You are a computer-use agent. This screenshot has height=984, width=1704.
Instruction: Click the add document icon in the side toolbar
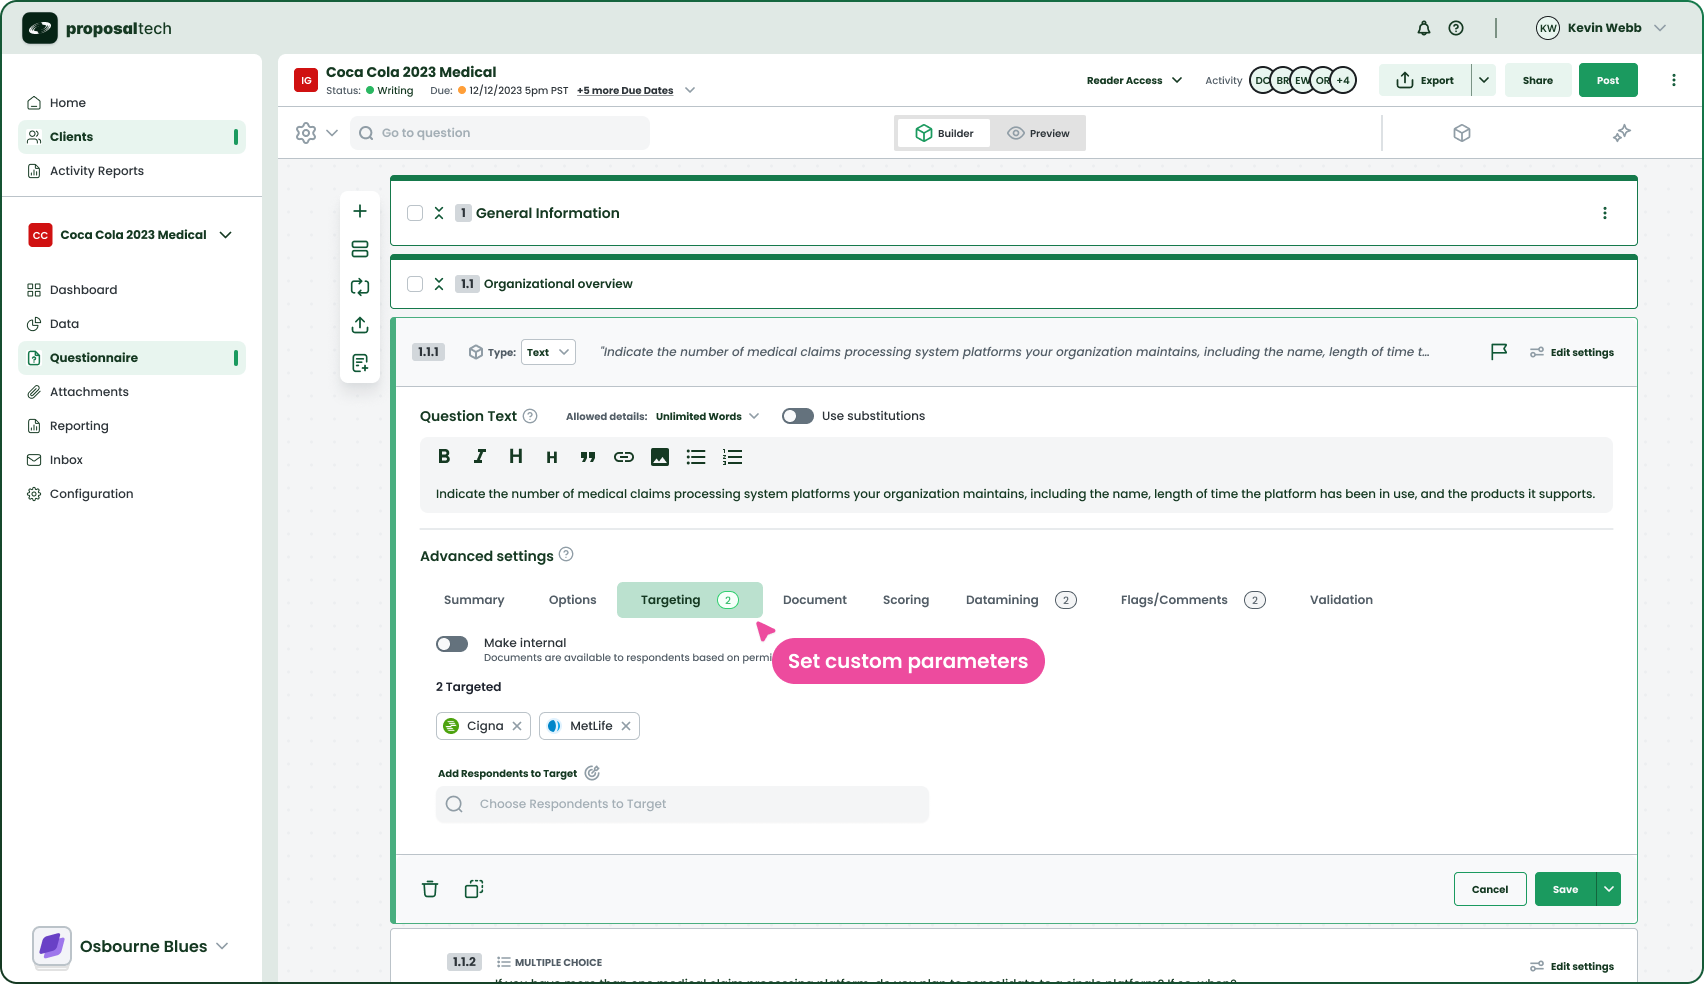pos(360,363)
